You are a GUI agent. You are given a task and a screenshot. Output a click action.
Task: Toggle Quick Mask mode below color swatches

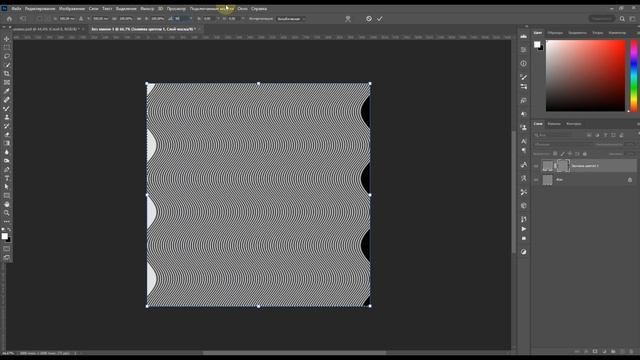tap(7, 249)
